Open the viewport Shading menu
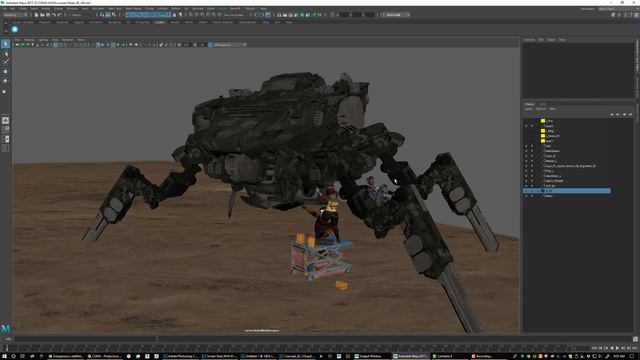The image size is (640, 360). (x=29, y=40)
